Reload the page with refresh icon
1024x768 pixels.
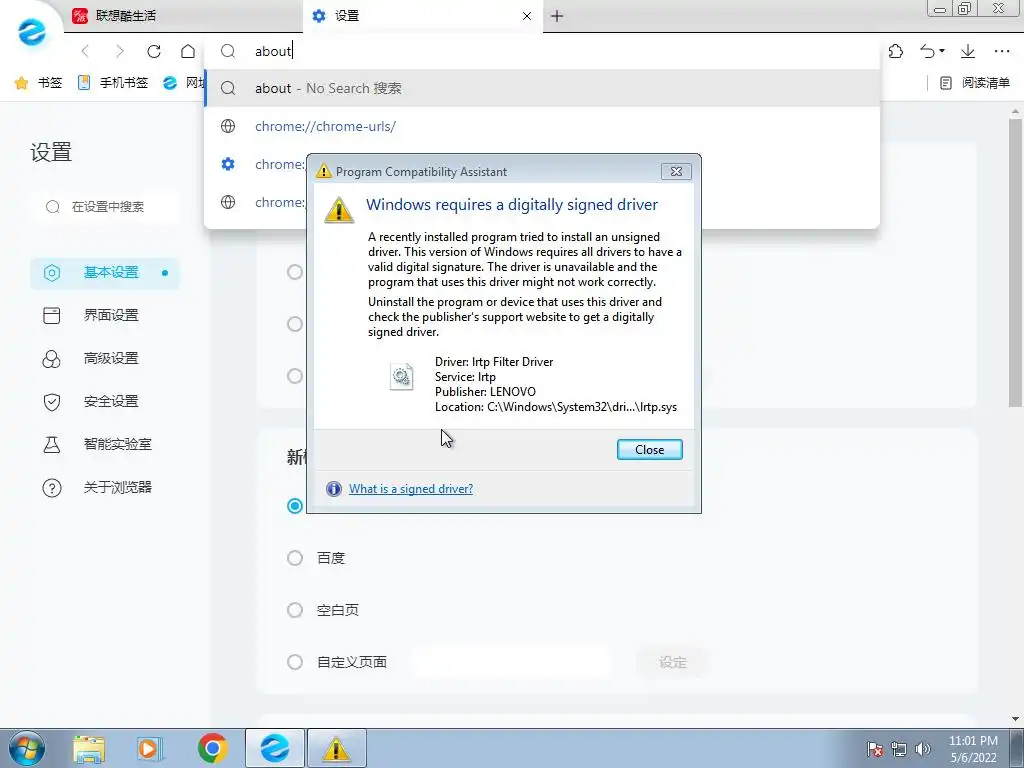pos(154,51)
